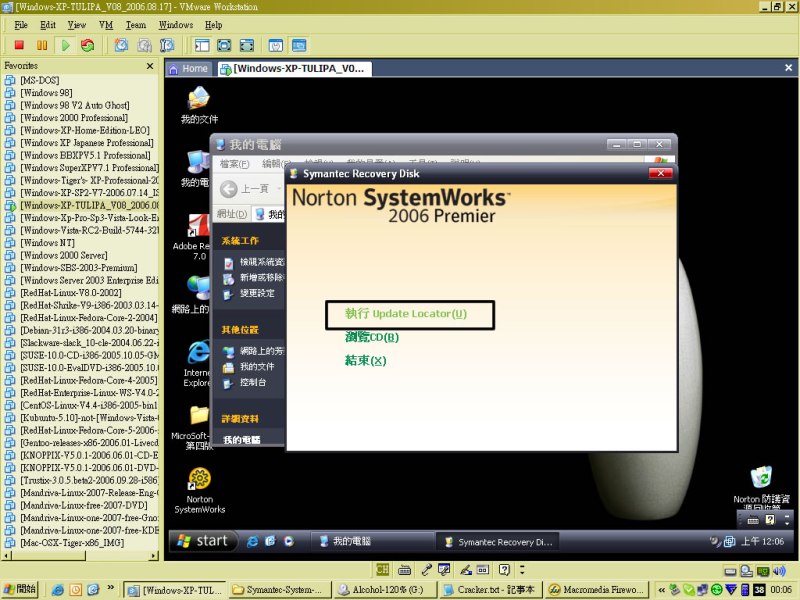
Task: Click 執行 Update Locator(U) in Symantec dialog
Action: pyautogui.click(x=406, y=314)
